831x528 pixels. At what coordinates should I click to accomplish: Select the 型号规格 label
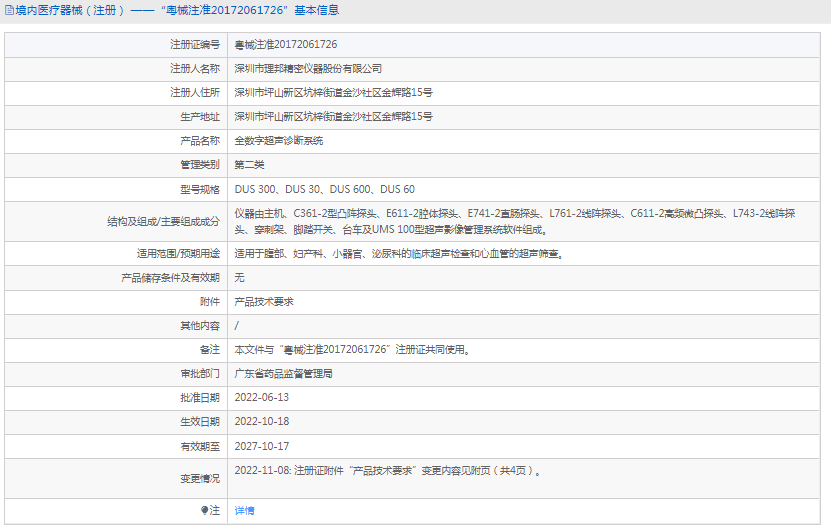200,189
